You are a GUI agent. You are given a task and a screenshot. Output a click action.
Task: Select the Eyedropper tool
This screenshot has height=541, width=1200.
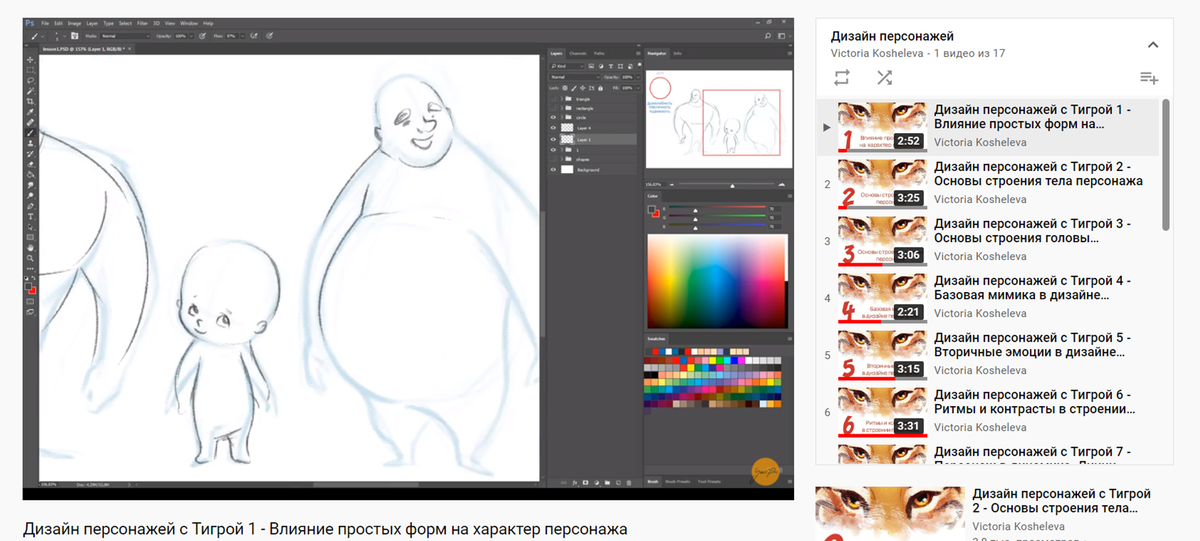tap(30, 112)
